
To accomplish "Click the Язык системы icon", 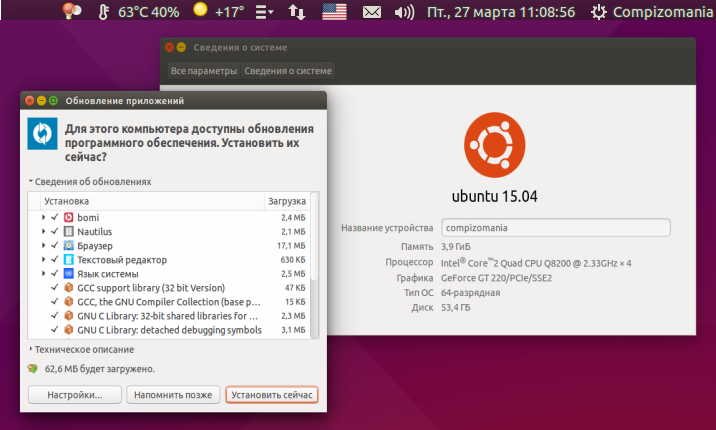I will pyautogui.click(x=68, y=274).
